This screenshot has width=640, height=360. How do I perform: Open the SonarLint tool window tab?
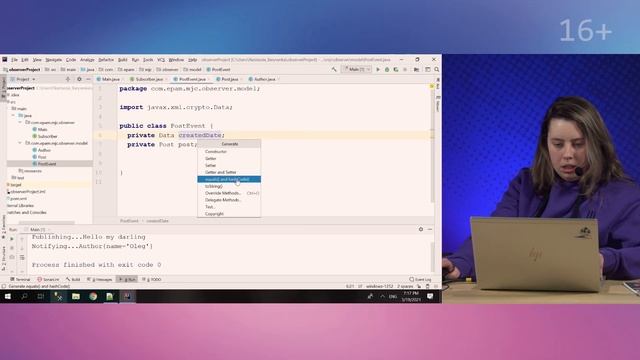(x=48, y=280)
